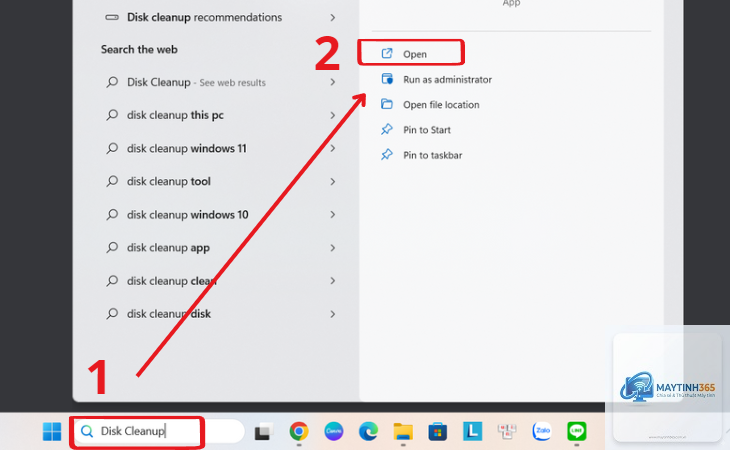Select 'disk cleanup windows 11' suggestion text
The image size is (730, 450).
tap(187, 148)
